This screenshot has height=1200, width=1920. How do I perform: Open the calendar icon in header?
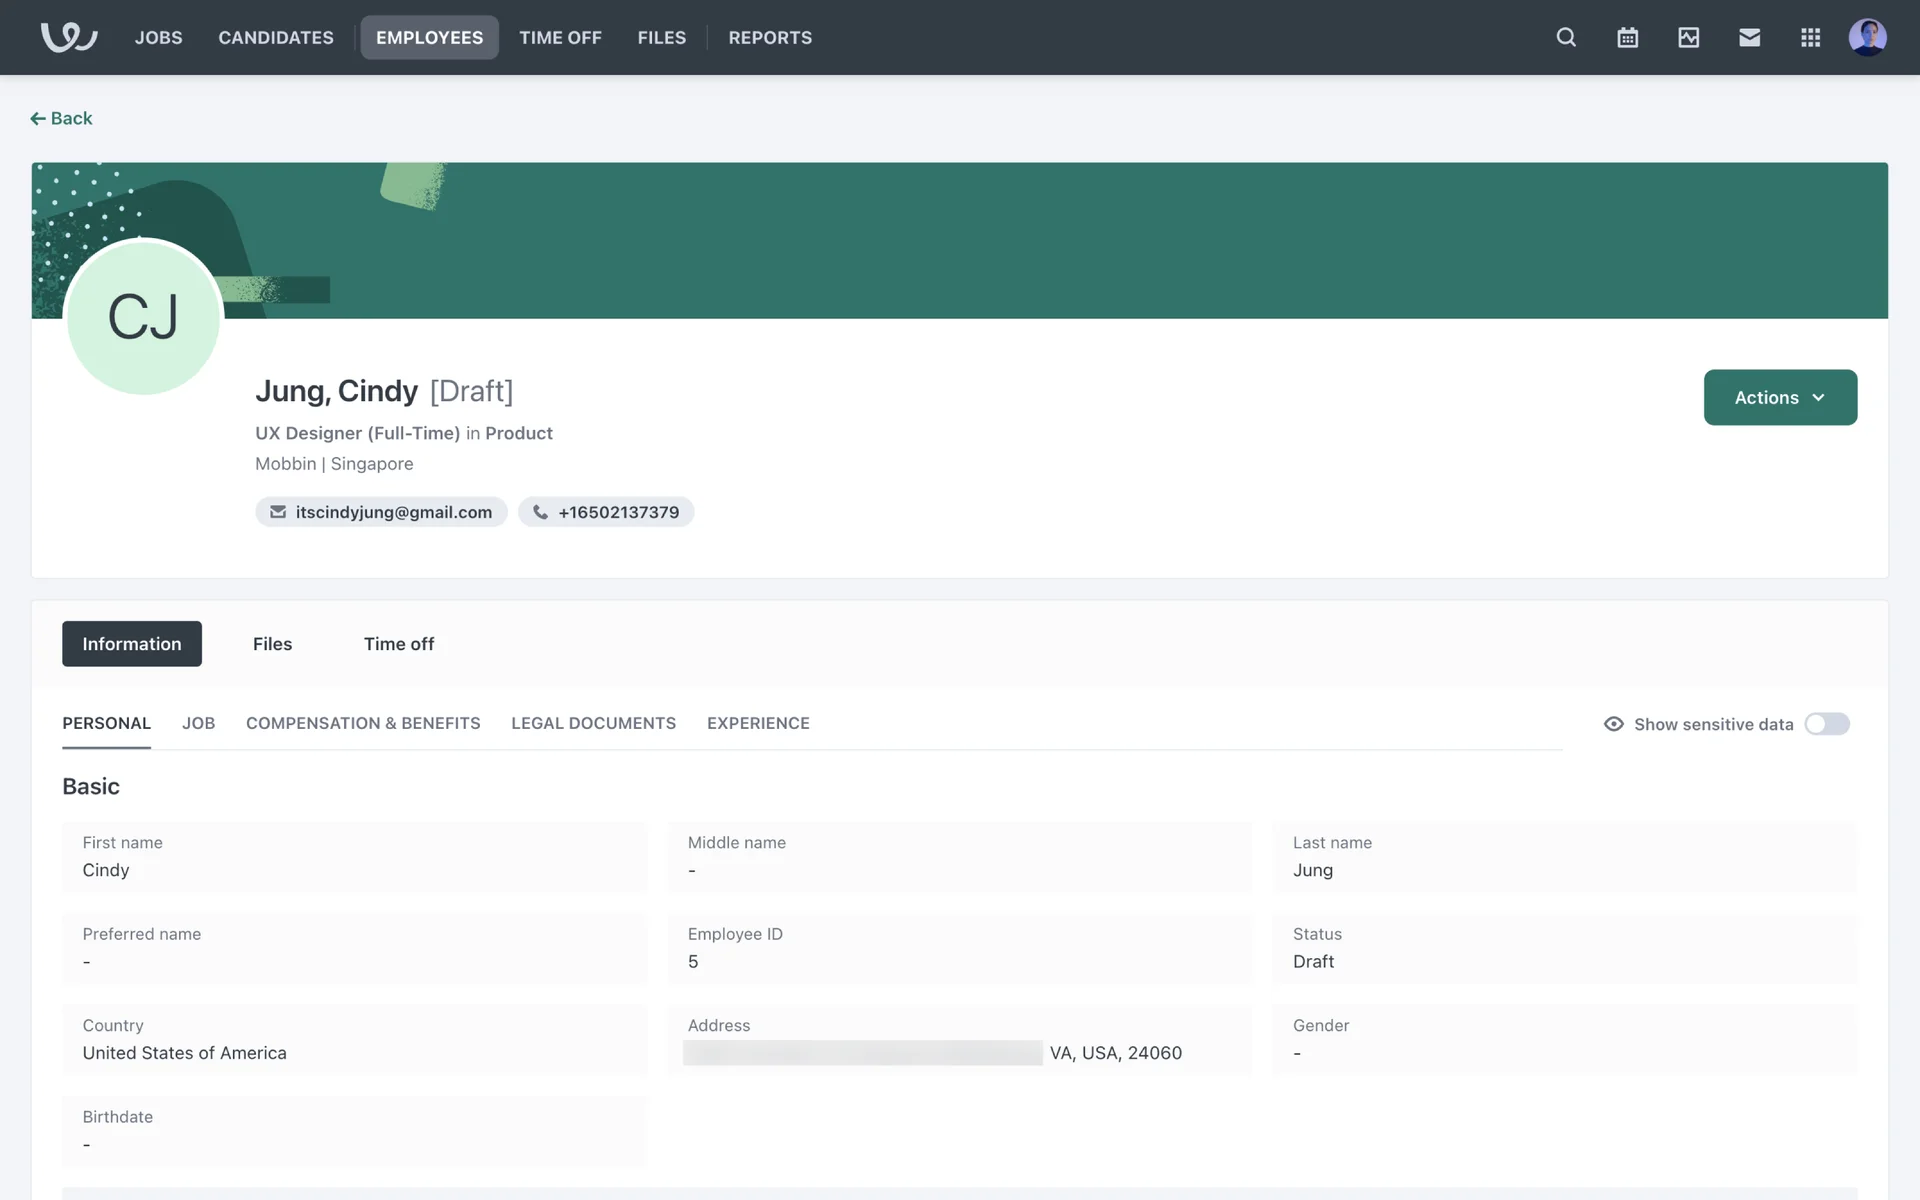1627,37
